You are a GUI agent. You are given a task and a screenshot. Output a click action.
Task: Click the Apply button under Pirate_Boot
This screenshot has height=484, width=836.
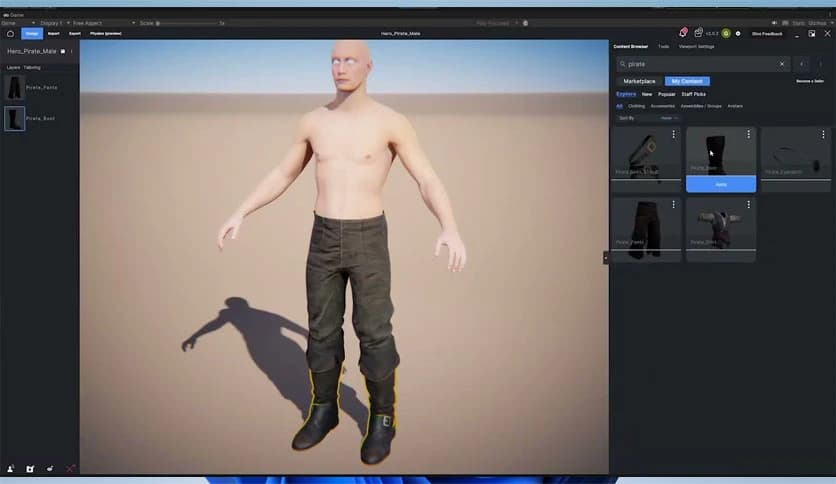[x=721, y=184]
